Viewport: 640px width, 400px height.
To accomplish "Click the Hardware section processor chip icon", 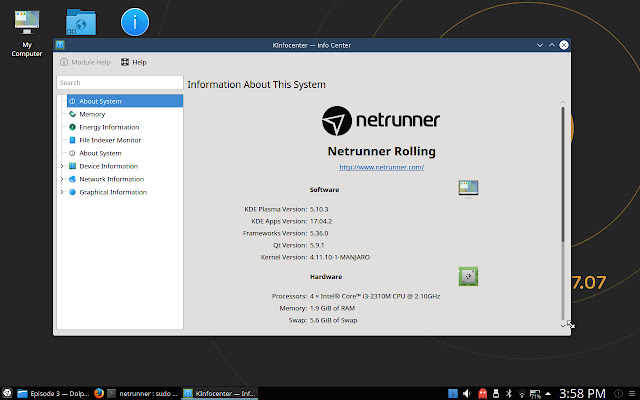I will 468,276.
